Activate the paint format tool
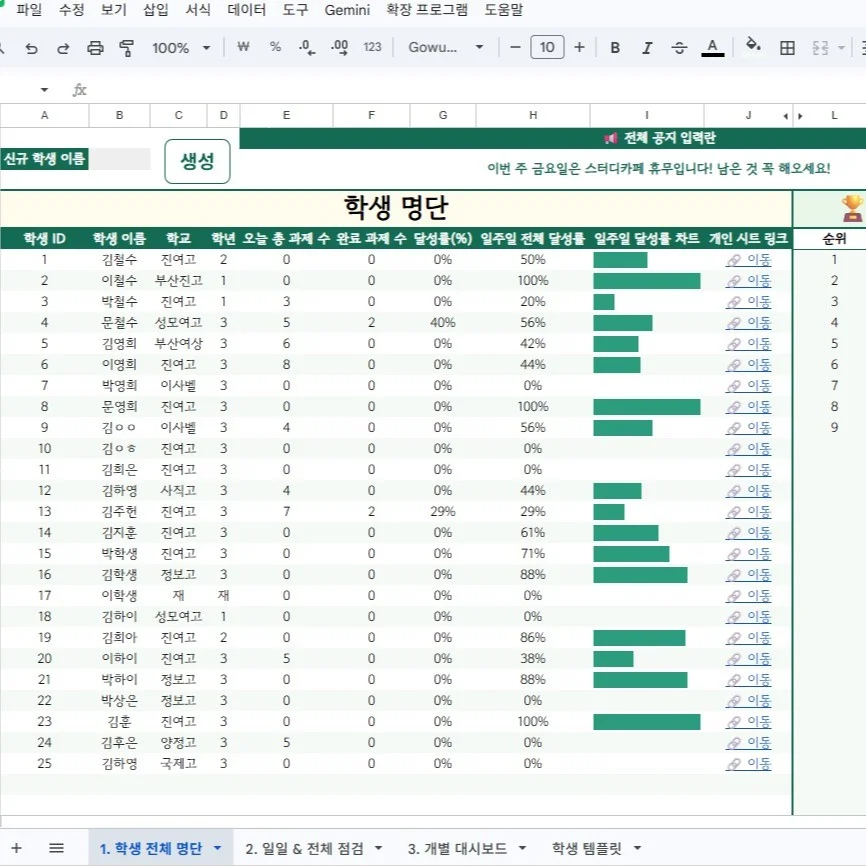The width and height of the screenshot is (866, 866). [126, 48]
